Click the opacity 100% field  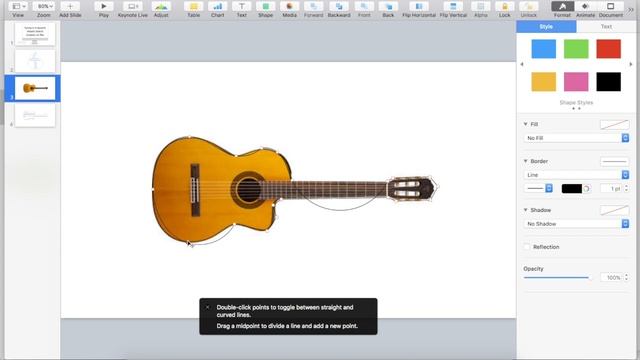point(611,278)
